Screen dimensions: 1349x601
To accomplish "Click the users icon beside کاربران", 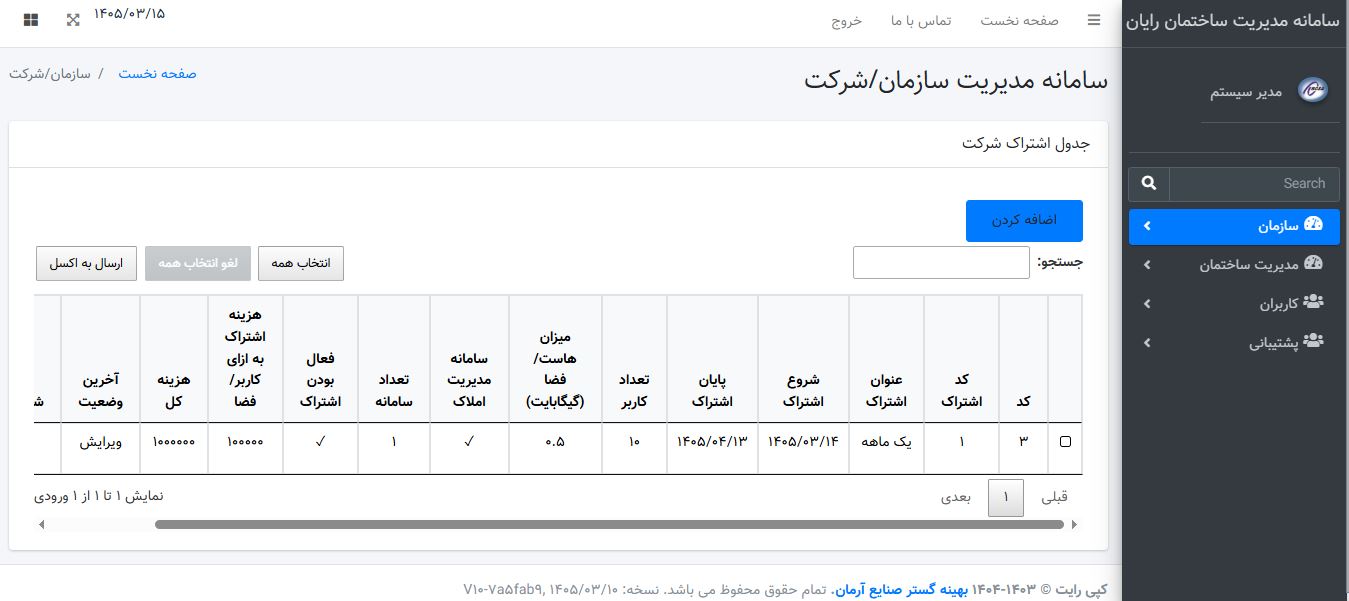I will pyautogui.click(x=1314, y=303).
